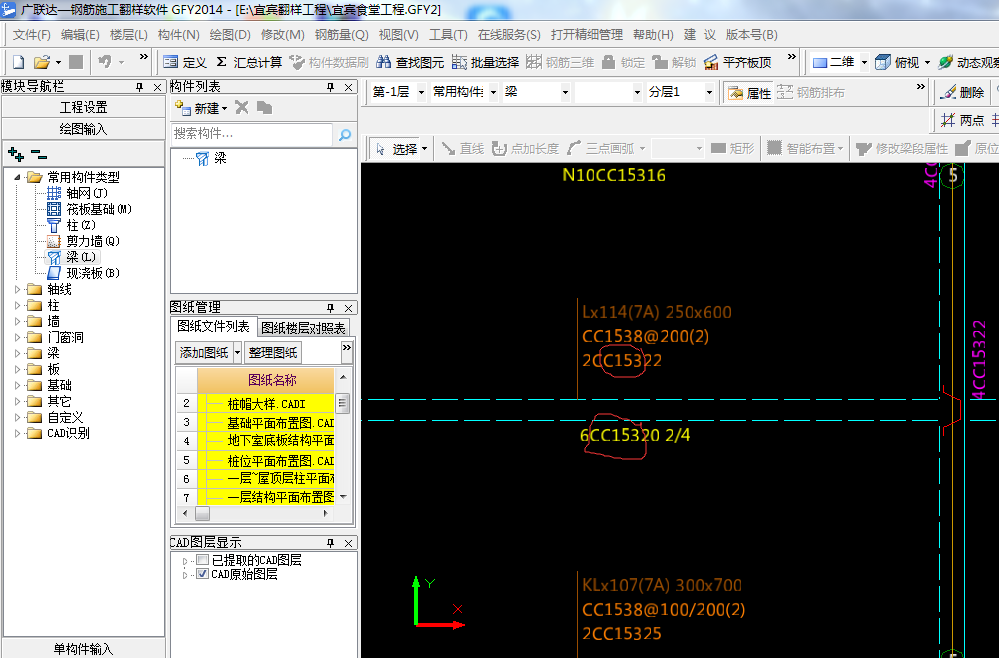
Task: Click 修改梁段属性 tool
Action: (902, 148)
